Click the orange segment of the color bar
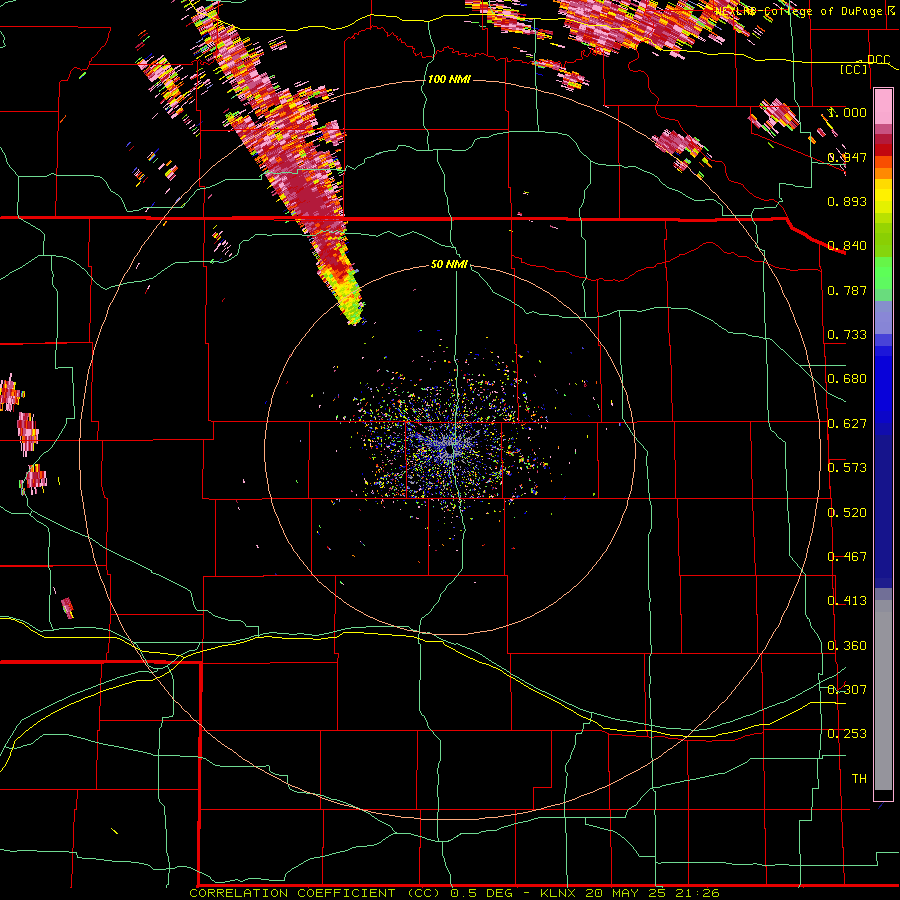This screenshot has height=900, width=900. click(883, 173)
